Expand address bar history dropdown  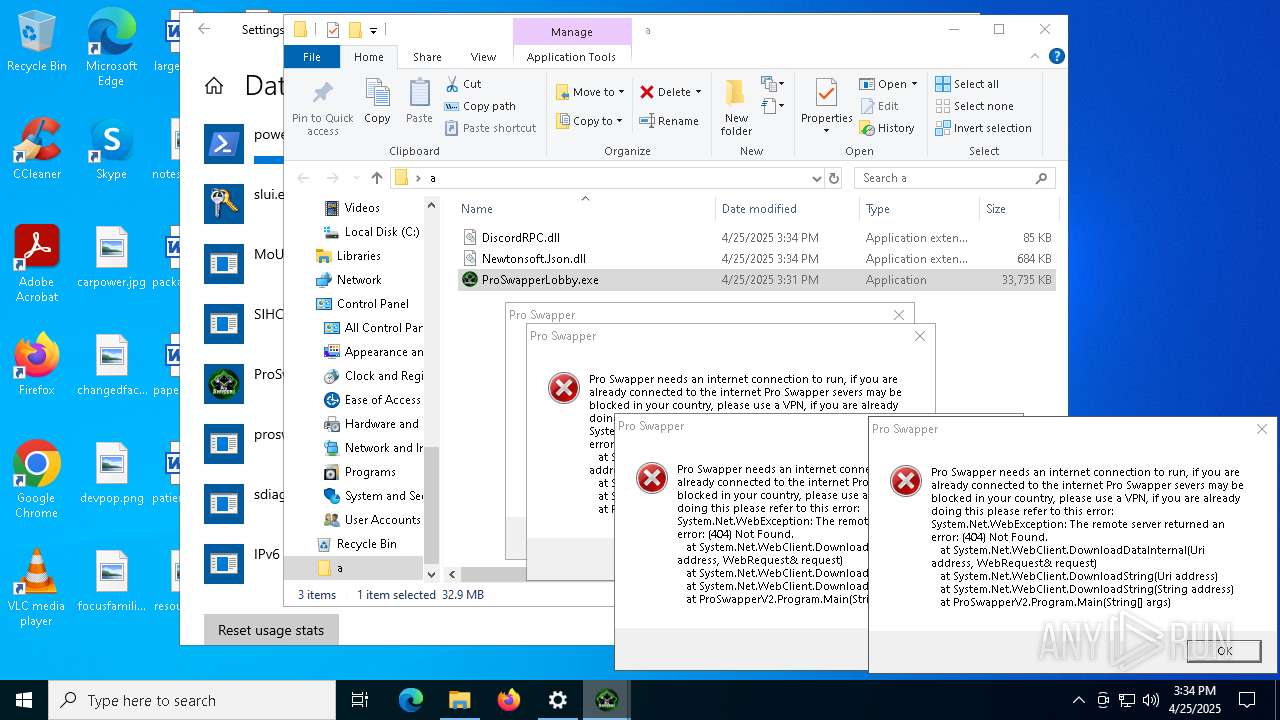(x=817, y=178)
